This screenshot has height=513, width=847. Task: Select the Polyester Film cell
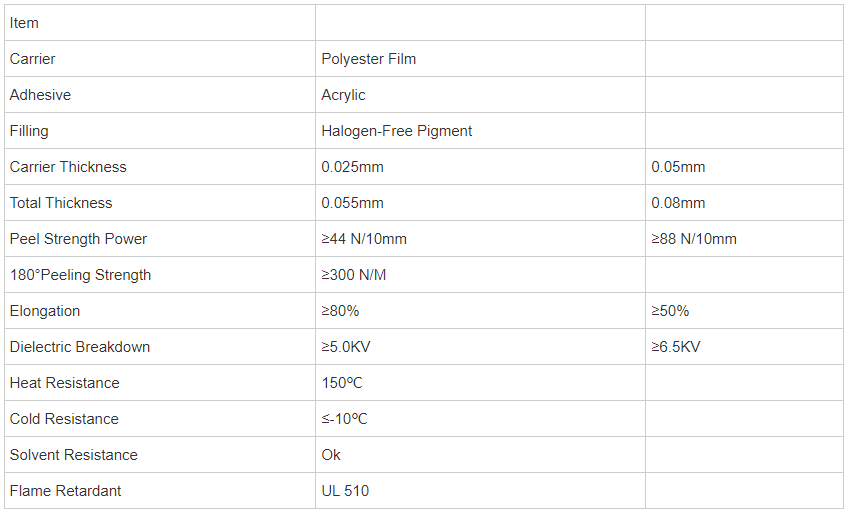click(480, 58)
